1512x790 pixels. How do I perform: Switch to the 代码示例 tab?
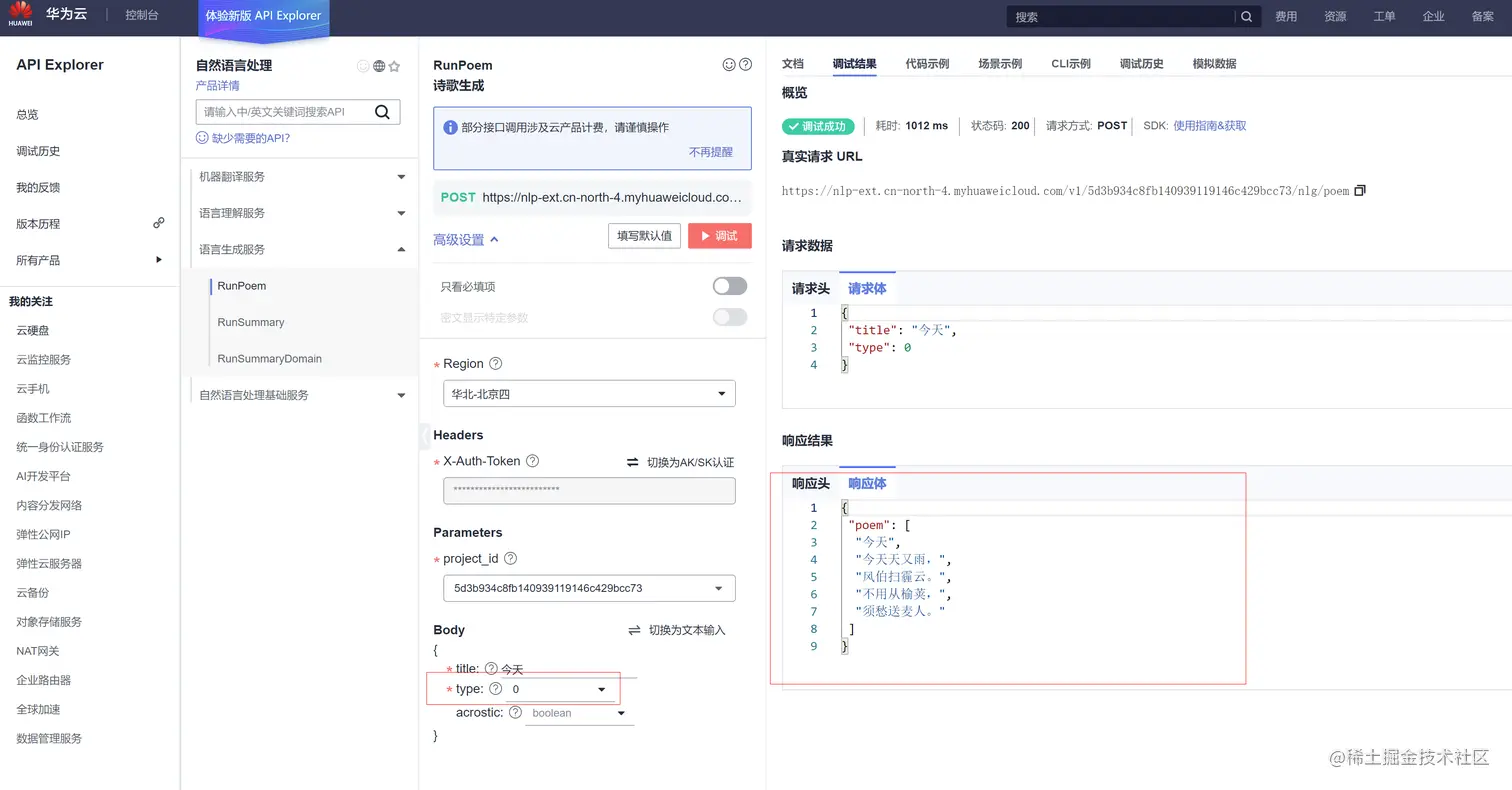[x=927, y=64]
